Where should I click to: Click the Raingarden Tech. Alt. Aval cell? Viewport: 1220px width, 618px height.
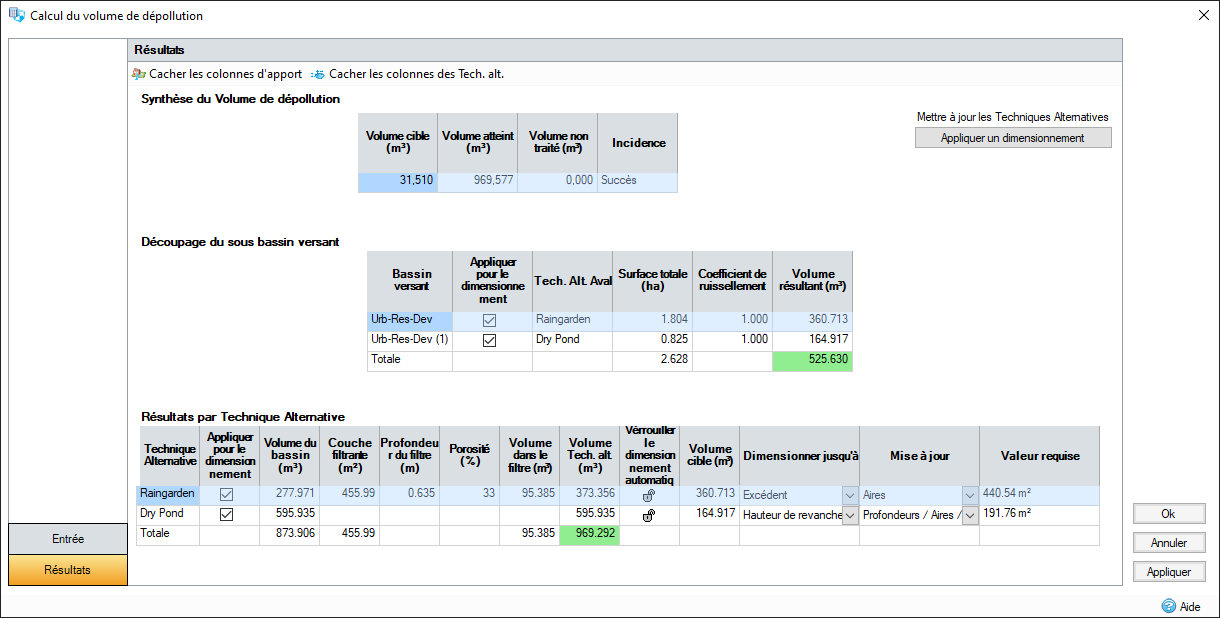[x=572, y=320]
